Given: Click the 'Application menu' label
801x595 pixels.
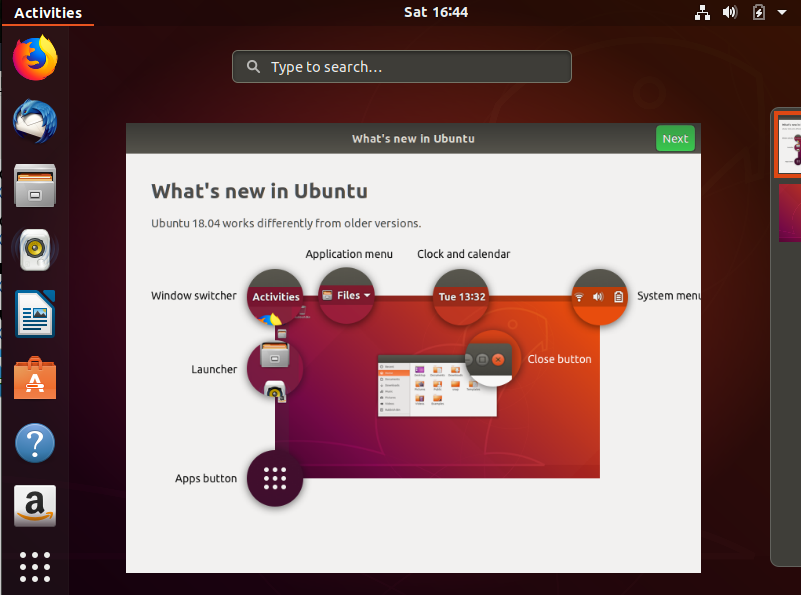Looking at the screenshot, I should coord(349,254).
